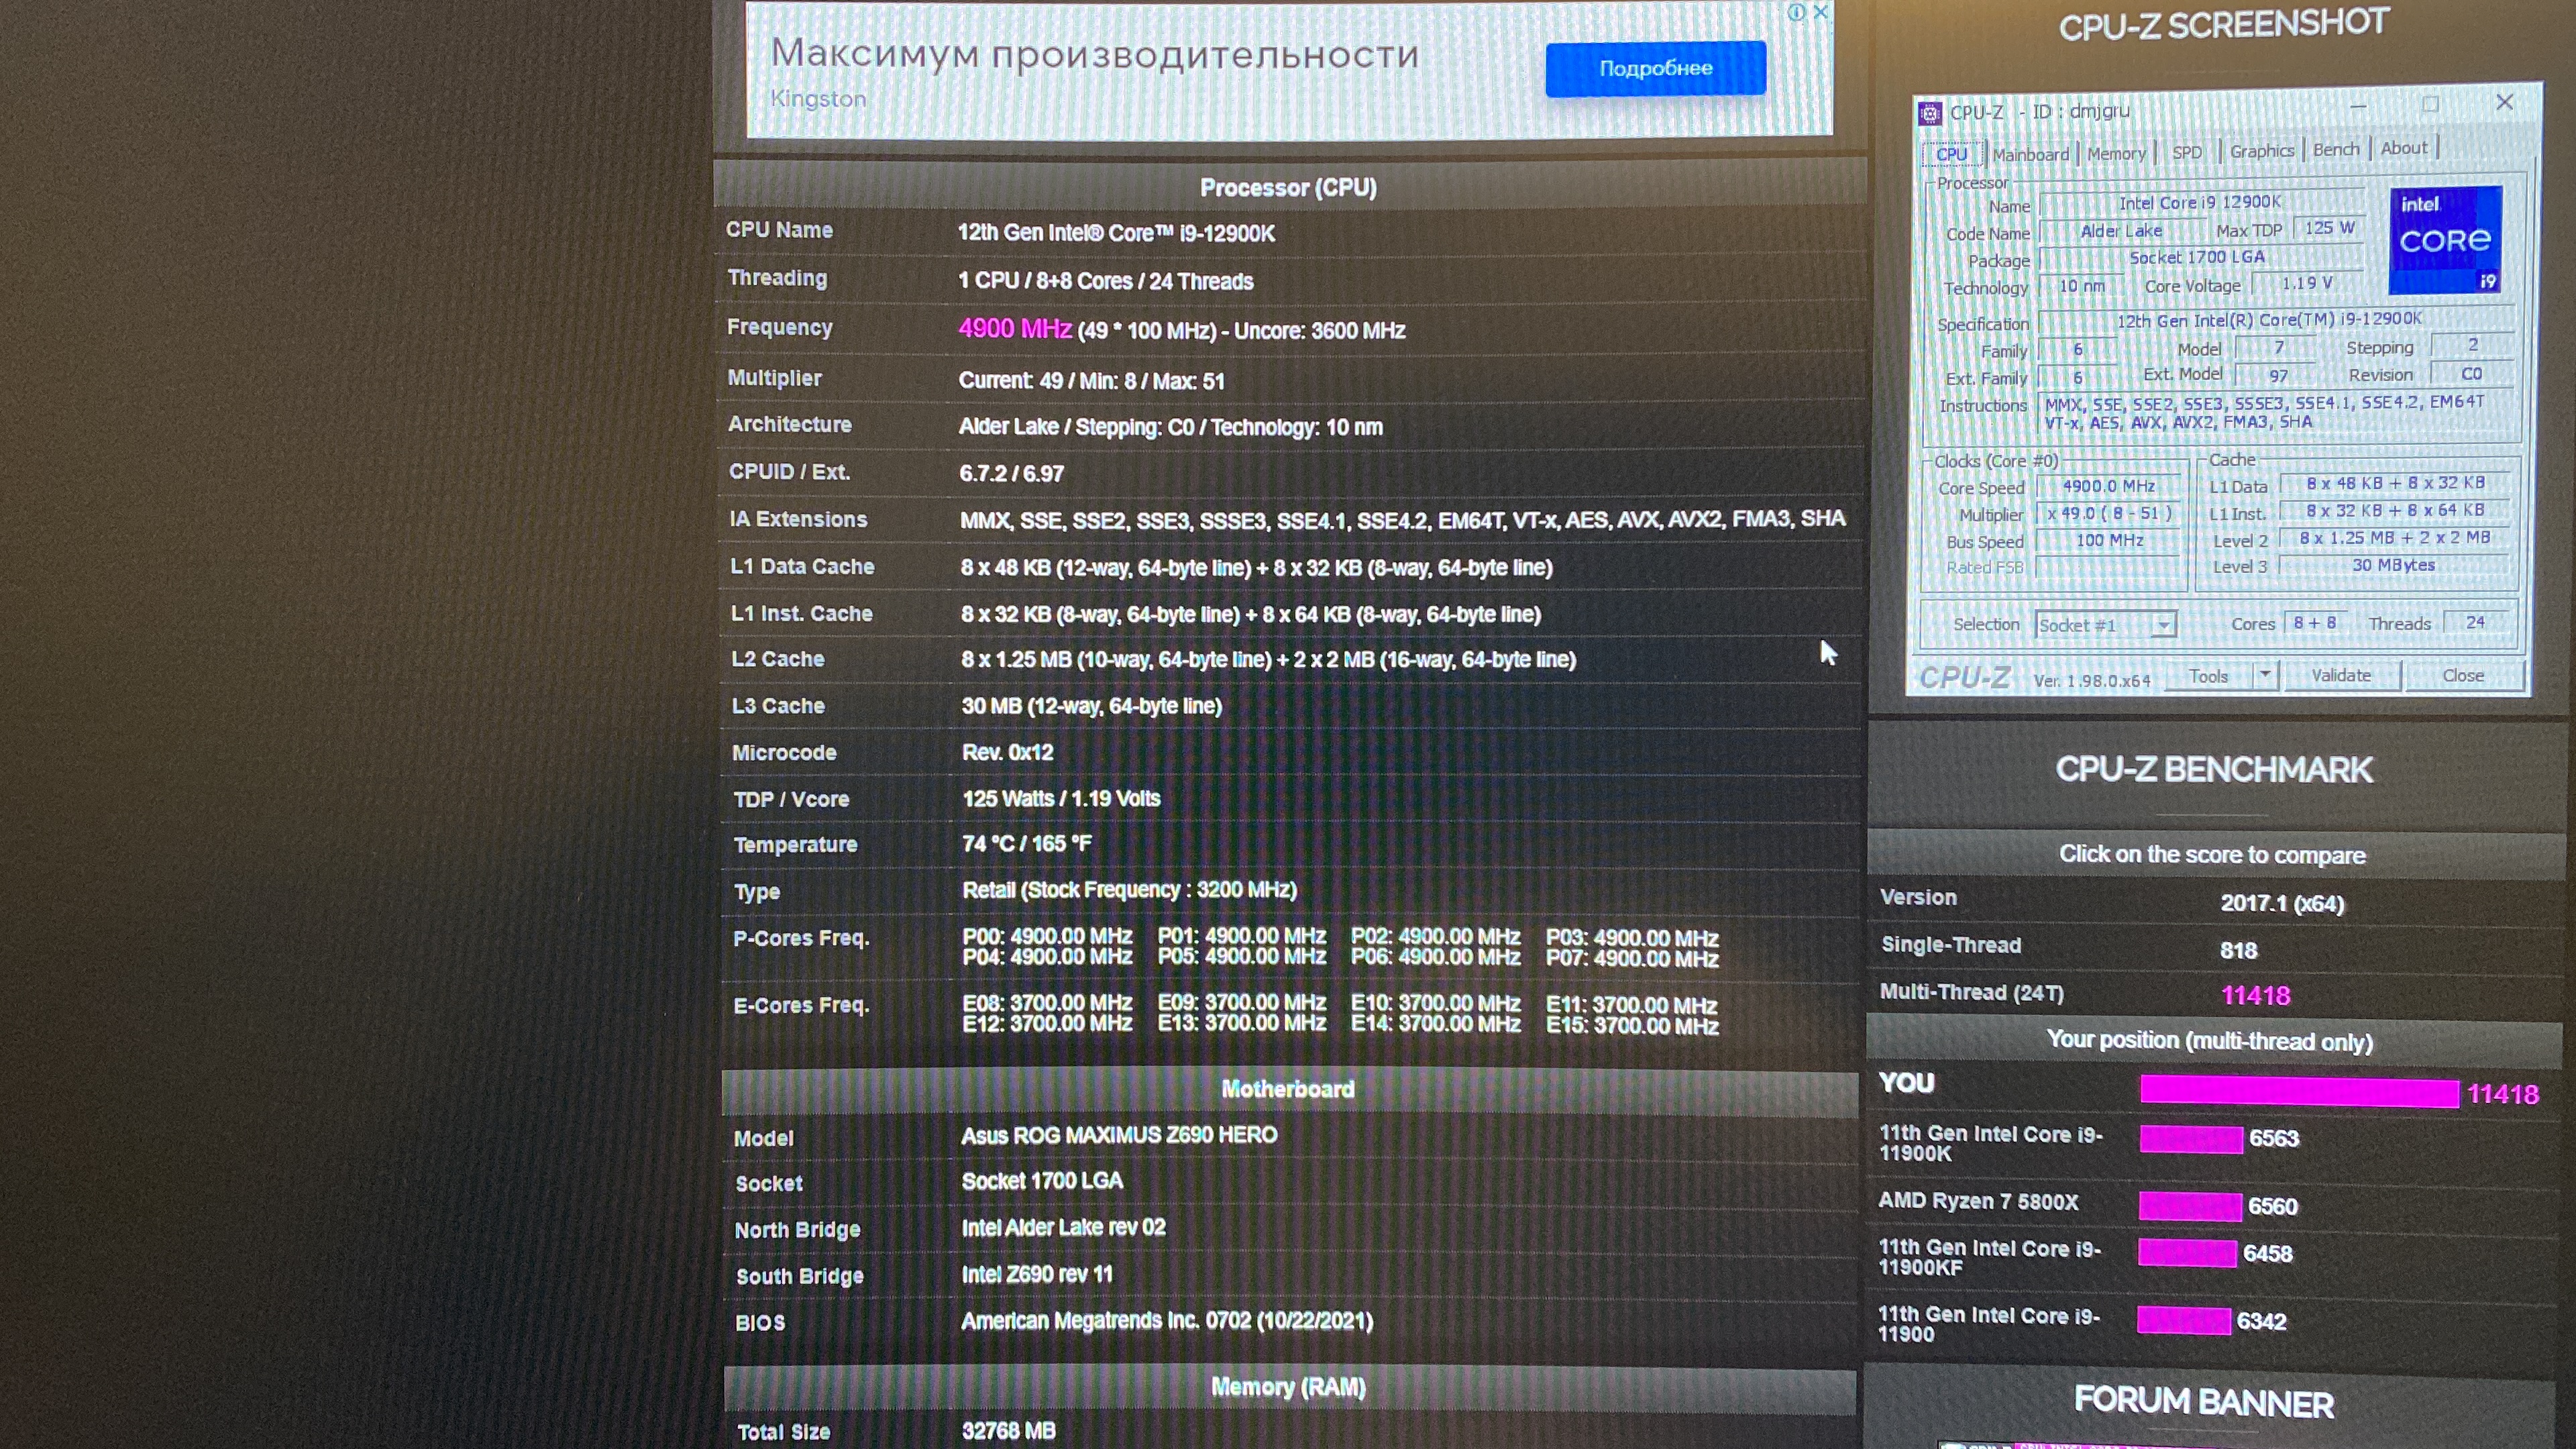Minimize the CPU-Z window
2576x1449 pixels.
(x=2358, y=106)
